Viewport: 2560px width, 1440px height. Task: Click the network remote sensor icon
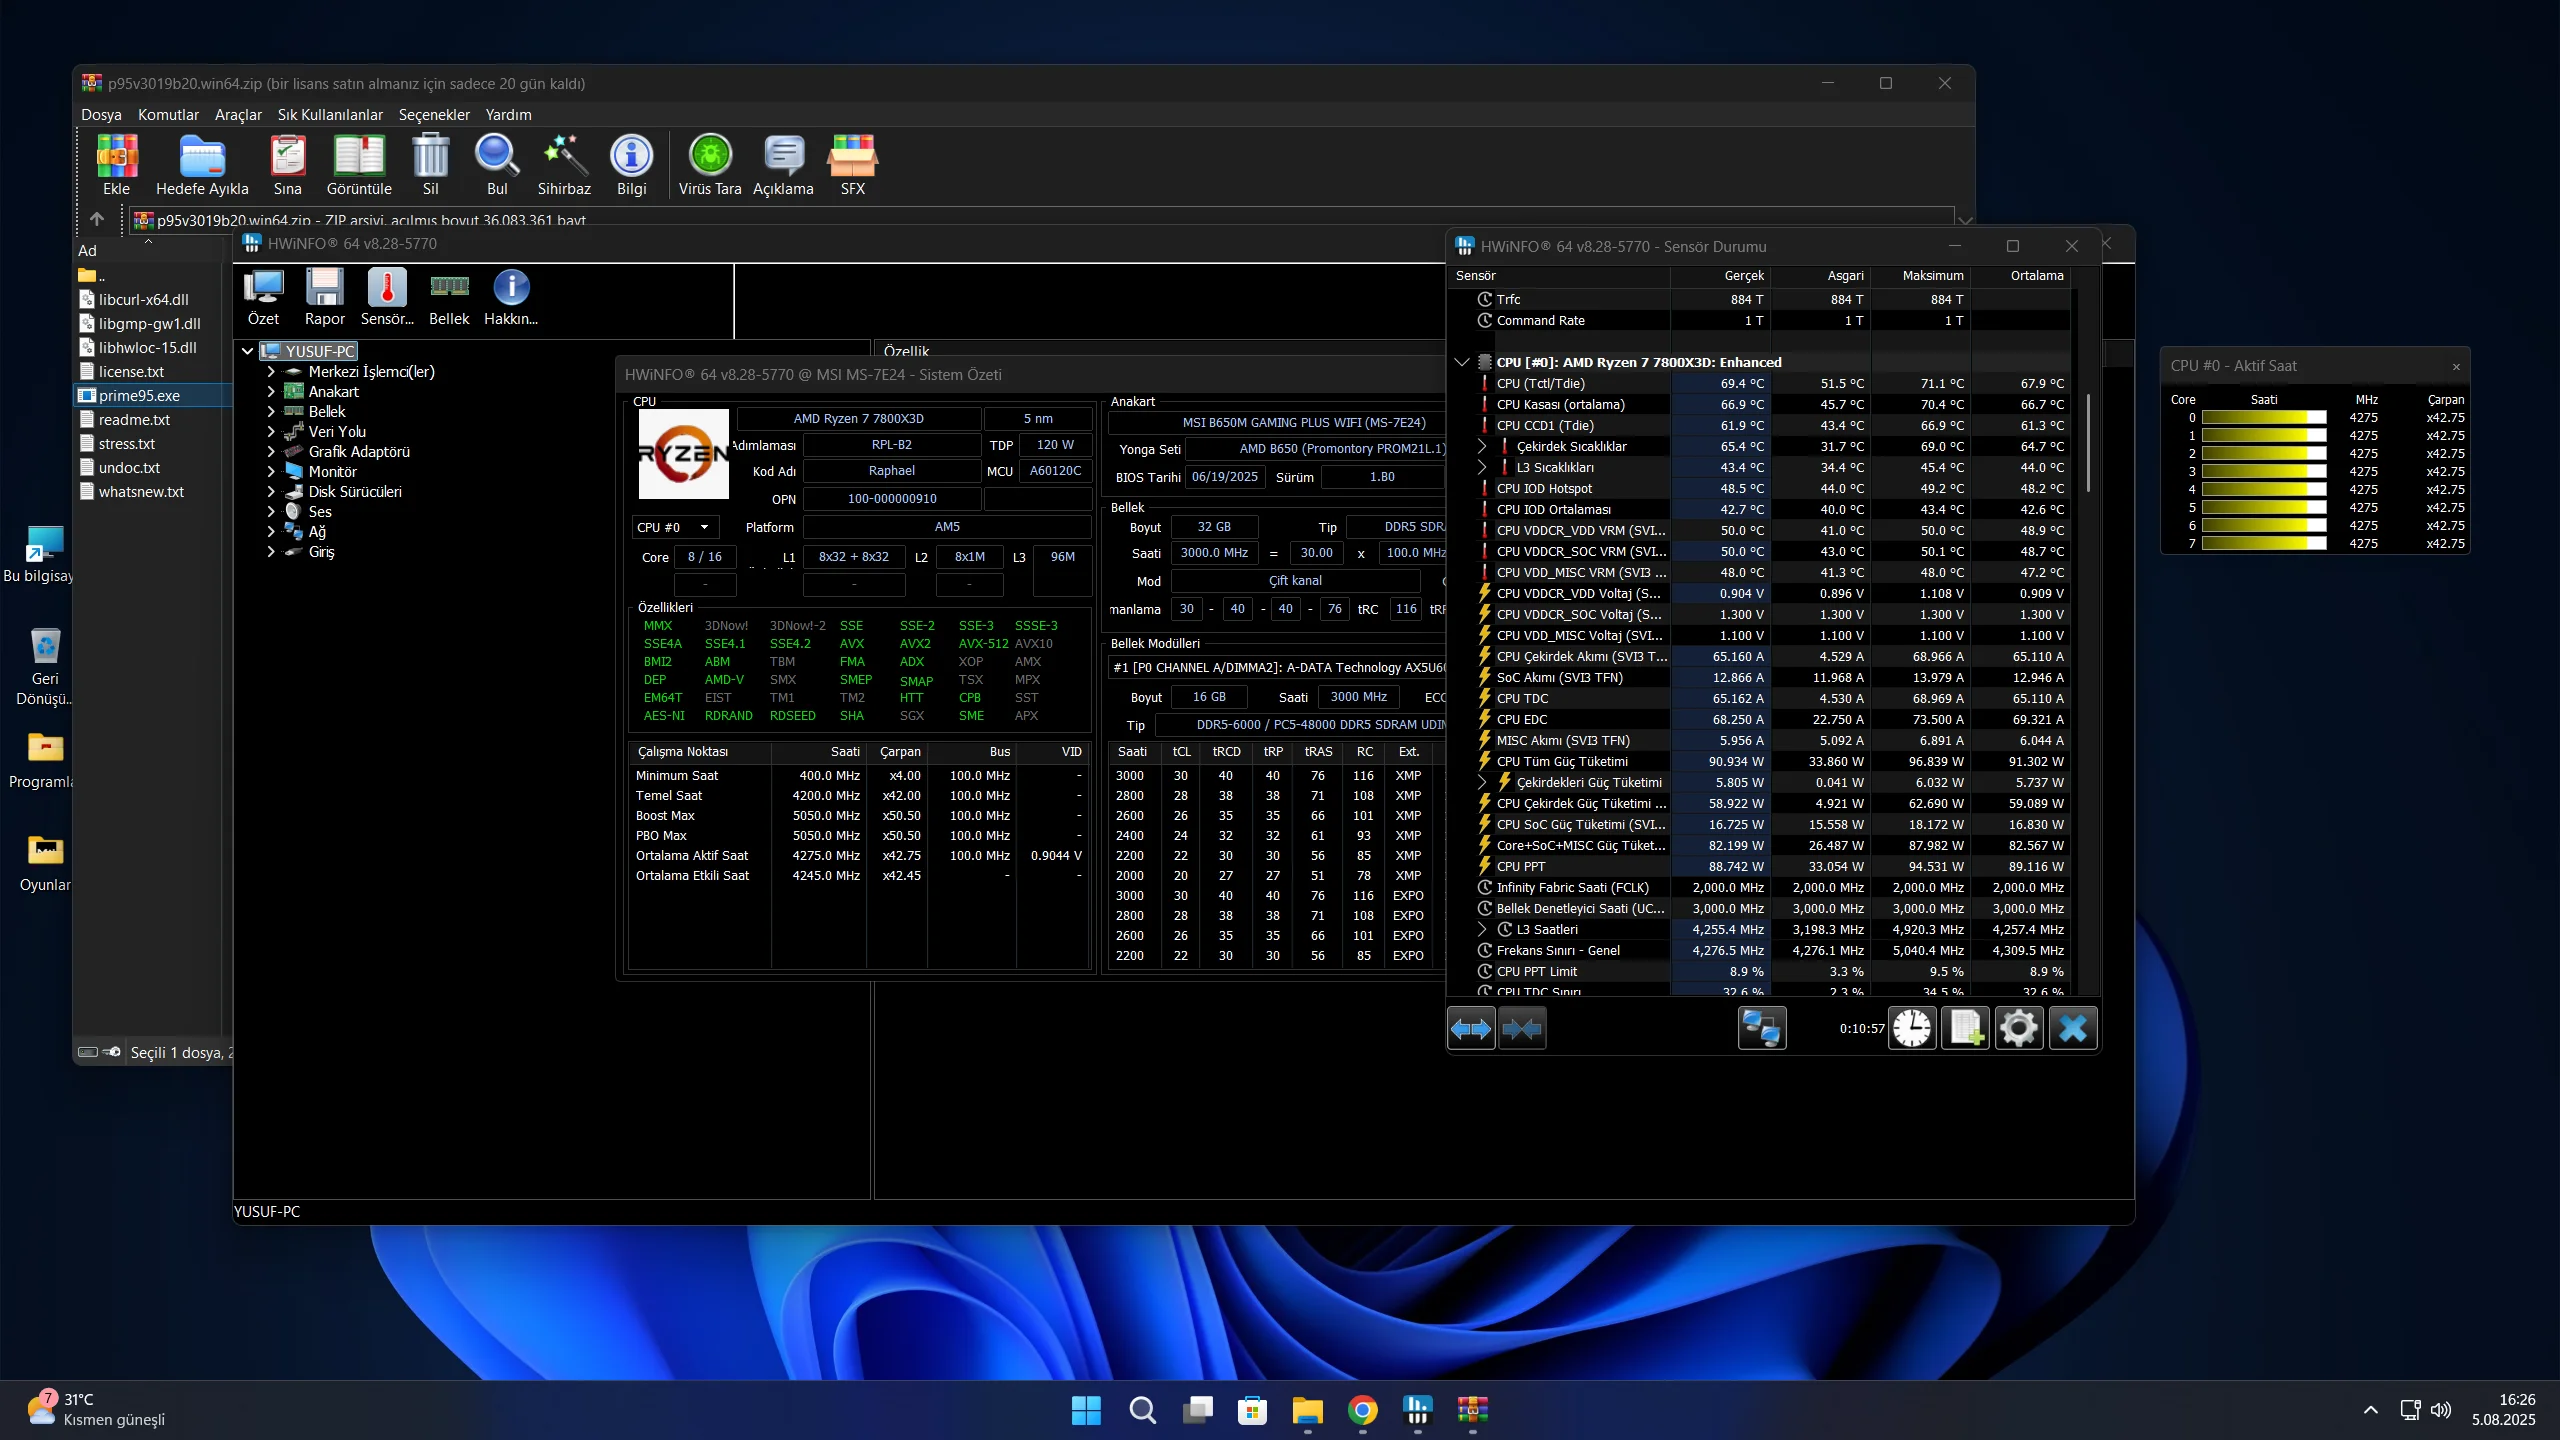[x=1761, y=1028]
